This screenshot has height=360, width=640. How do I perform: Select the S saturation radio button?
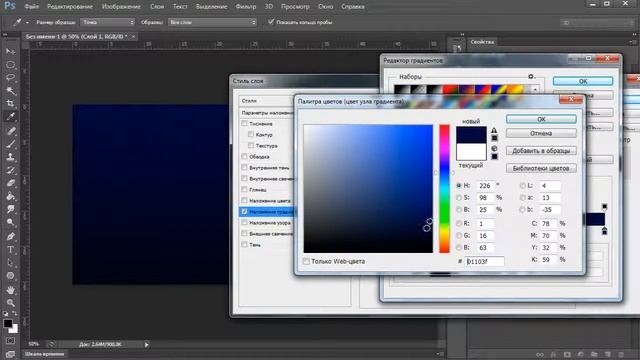[459, 198]
